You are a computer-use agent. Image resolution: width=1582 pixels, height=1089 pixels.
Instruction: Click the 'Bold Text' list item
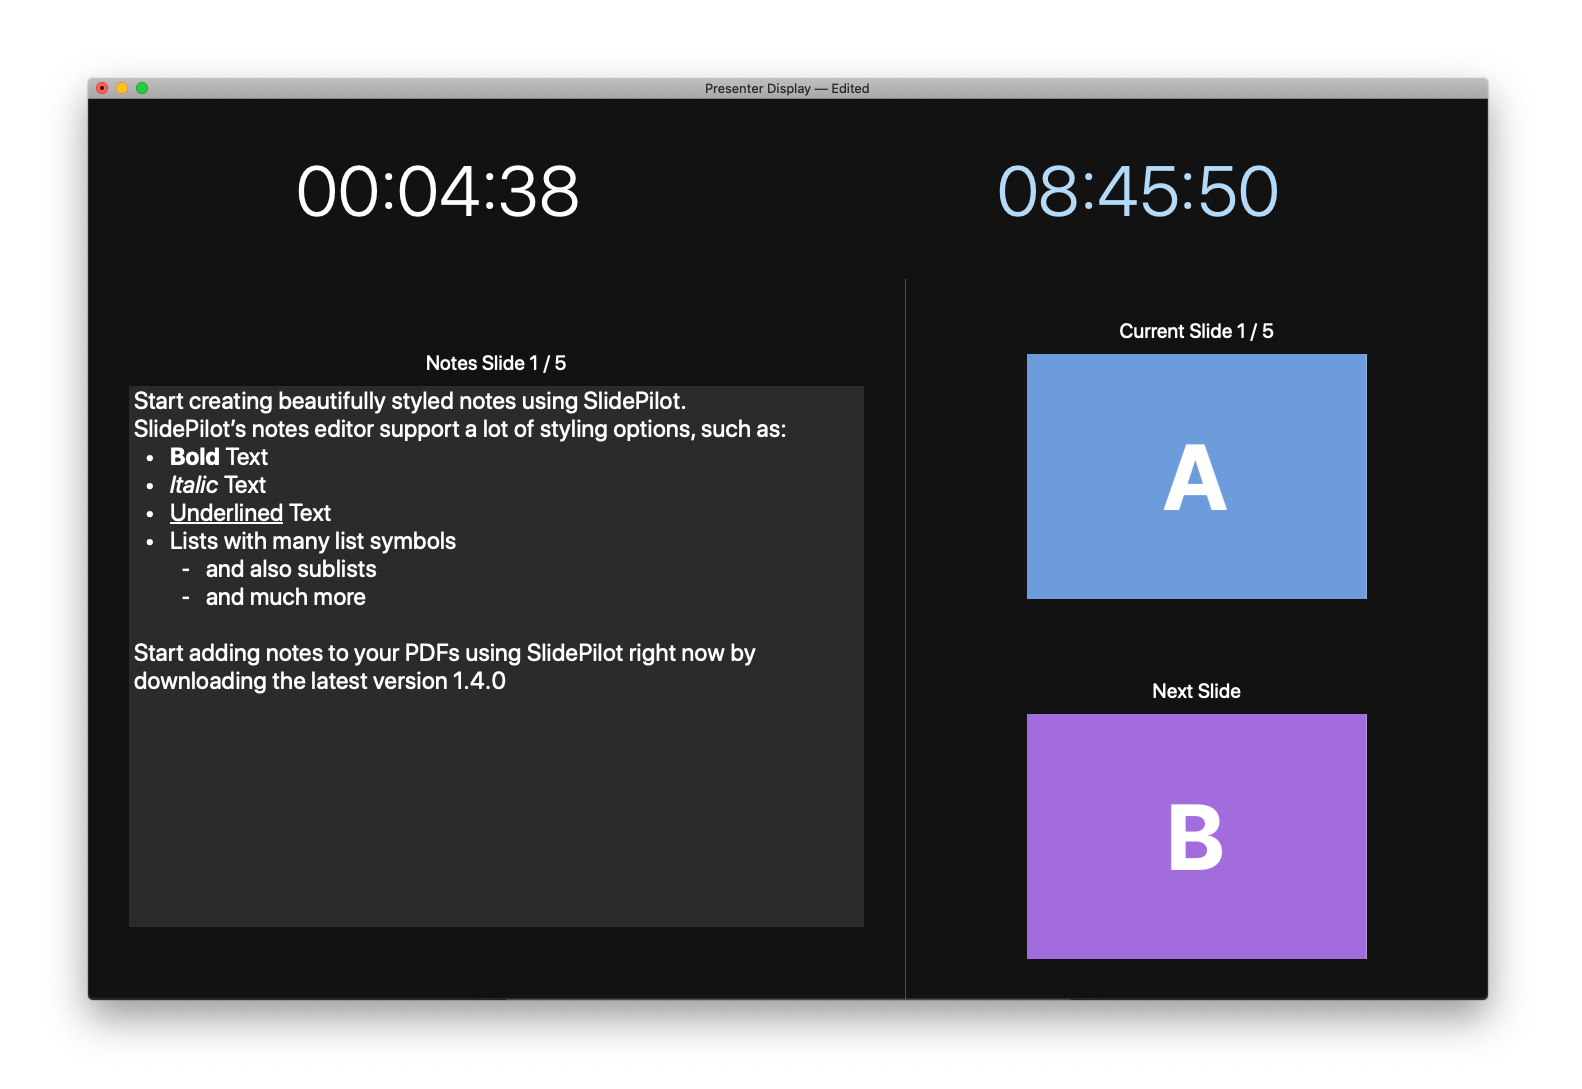pos(219,457)
